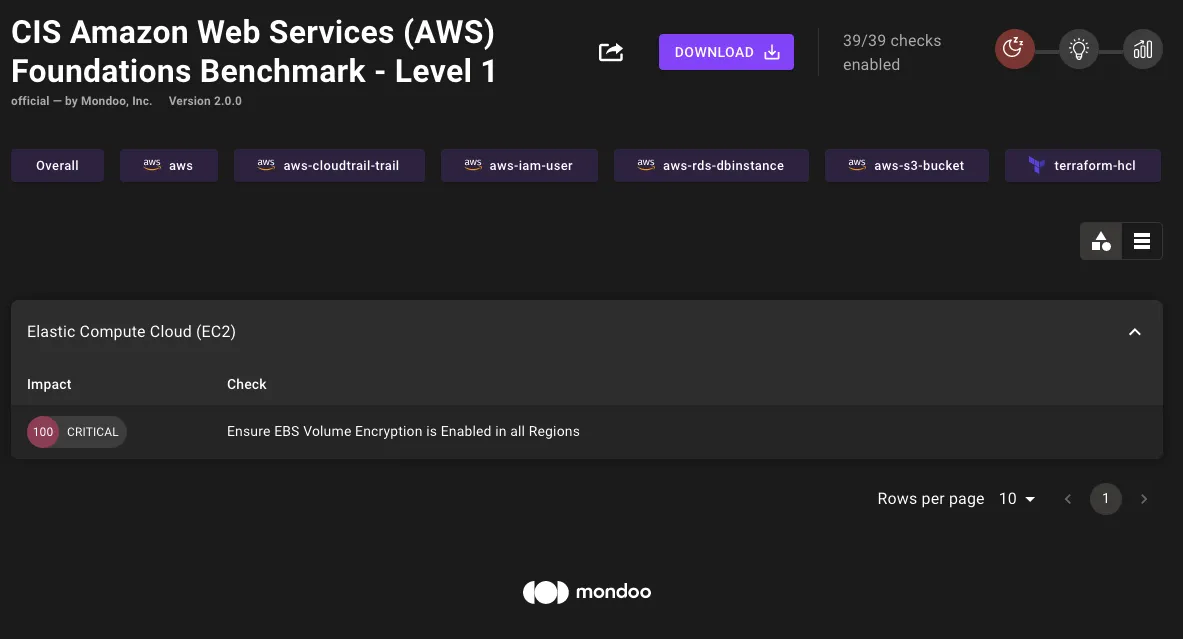Collapse the Elastic Compute Cloud (EC2) section

click(x=1135, y=332)
